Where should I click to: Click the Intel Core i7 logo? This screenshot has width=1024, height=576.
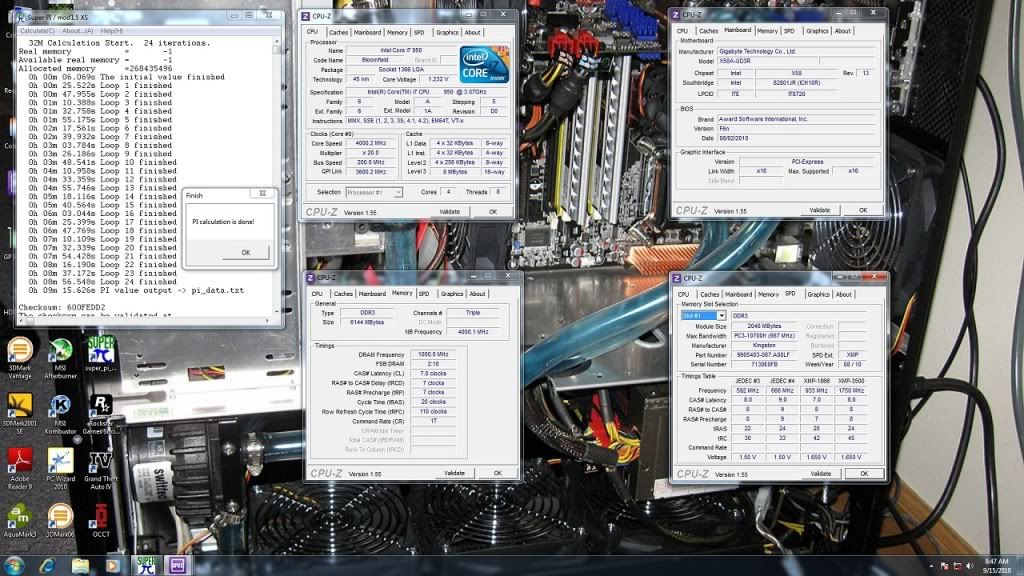click(484, 65)
